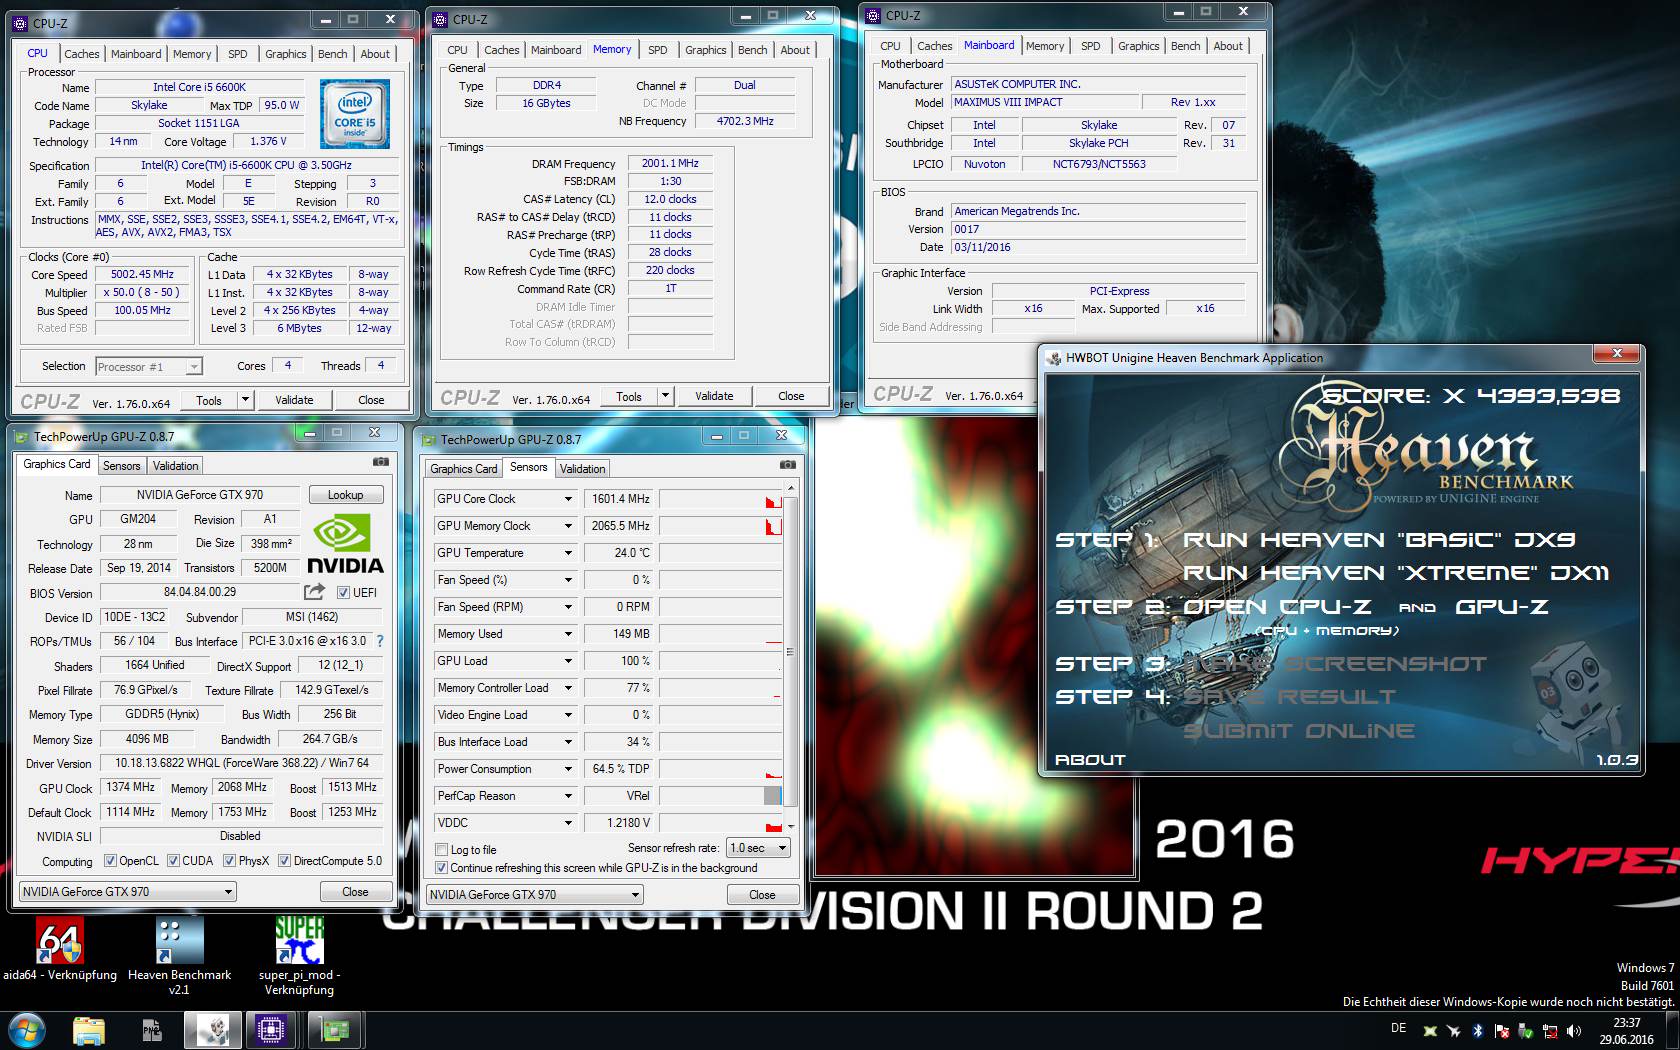
Task: Toggle the DirectCompute 5.0 checkbox
Action: click(x=284, y=860)
